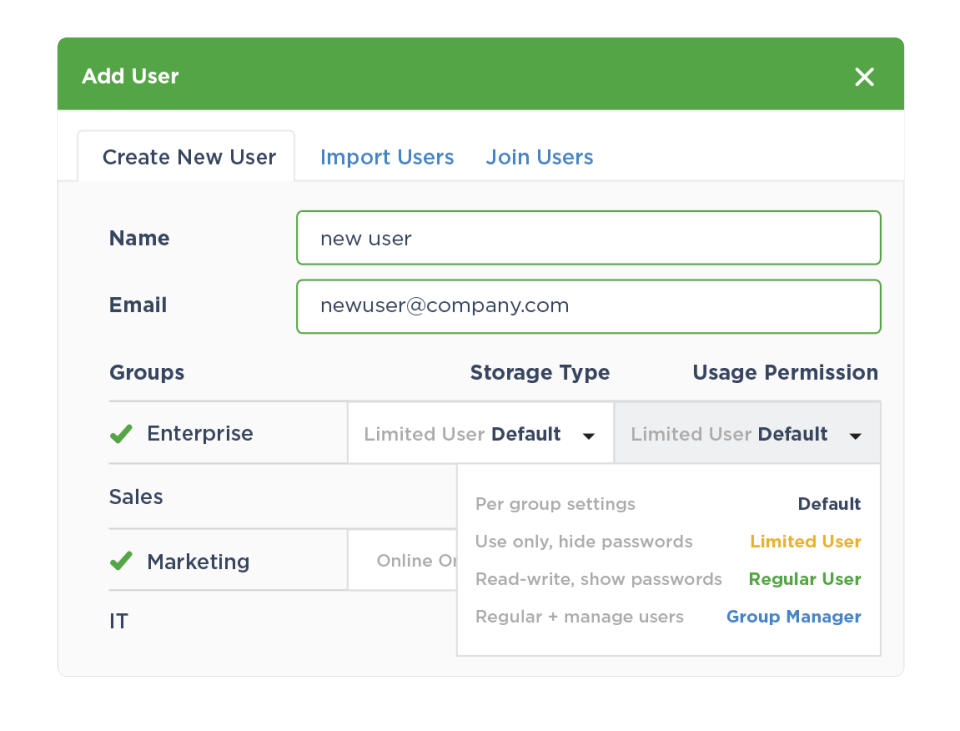The height and width of the screenshot is (731, 960).
Task: Select the IT group row
Action: click(x=119, y=621)
